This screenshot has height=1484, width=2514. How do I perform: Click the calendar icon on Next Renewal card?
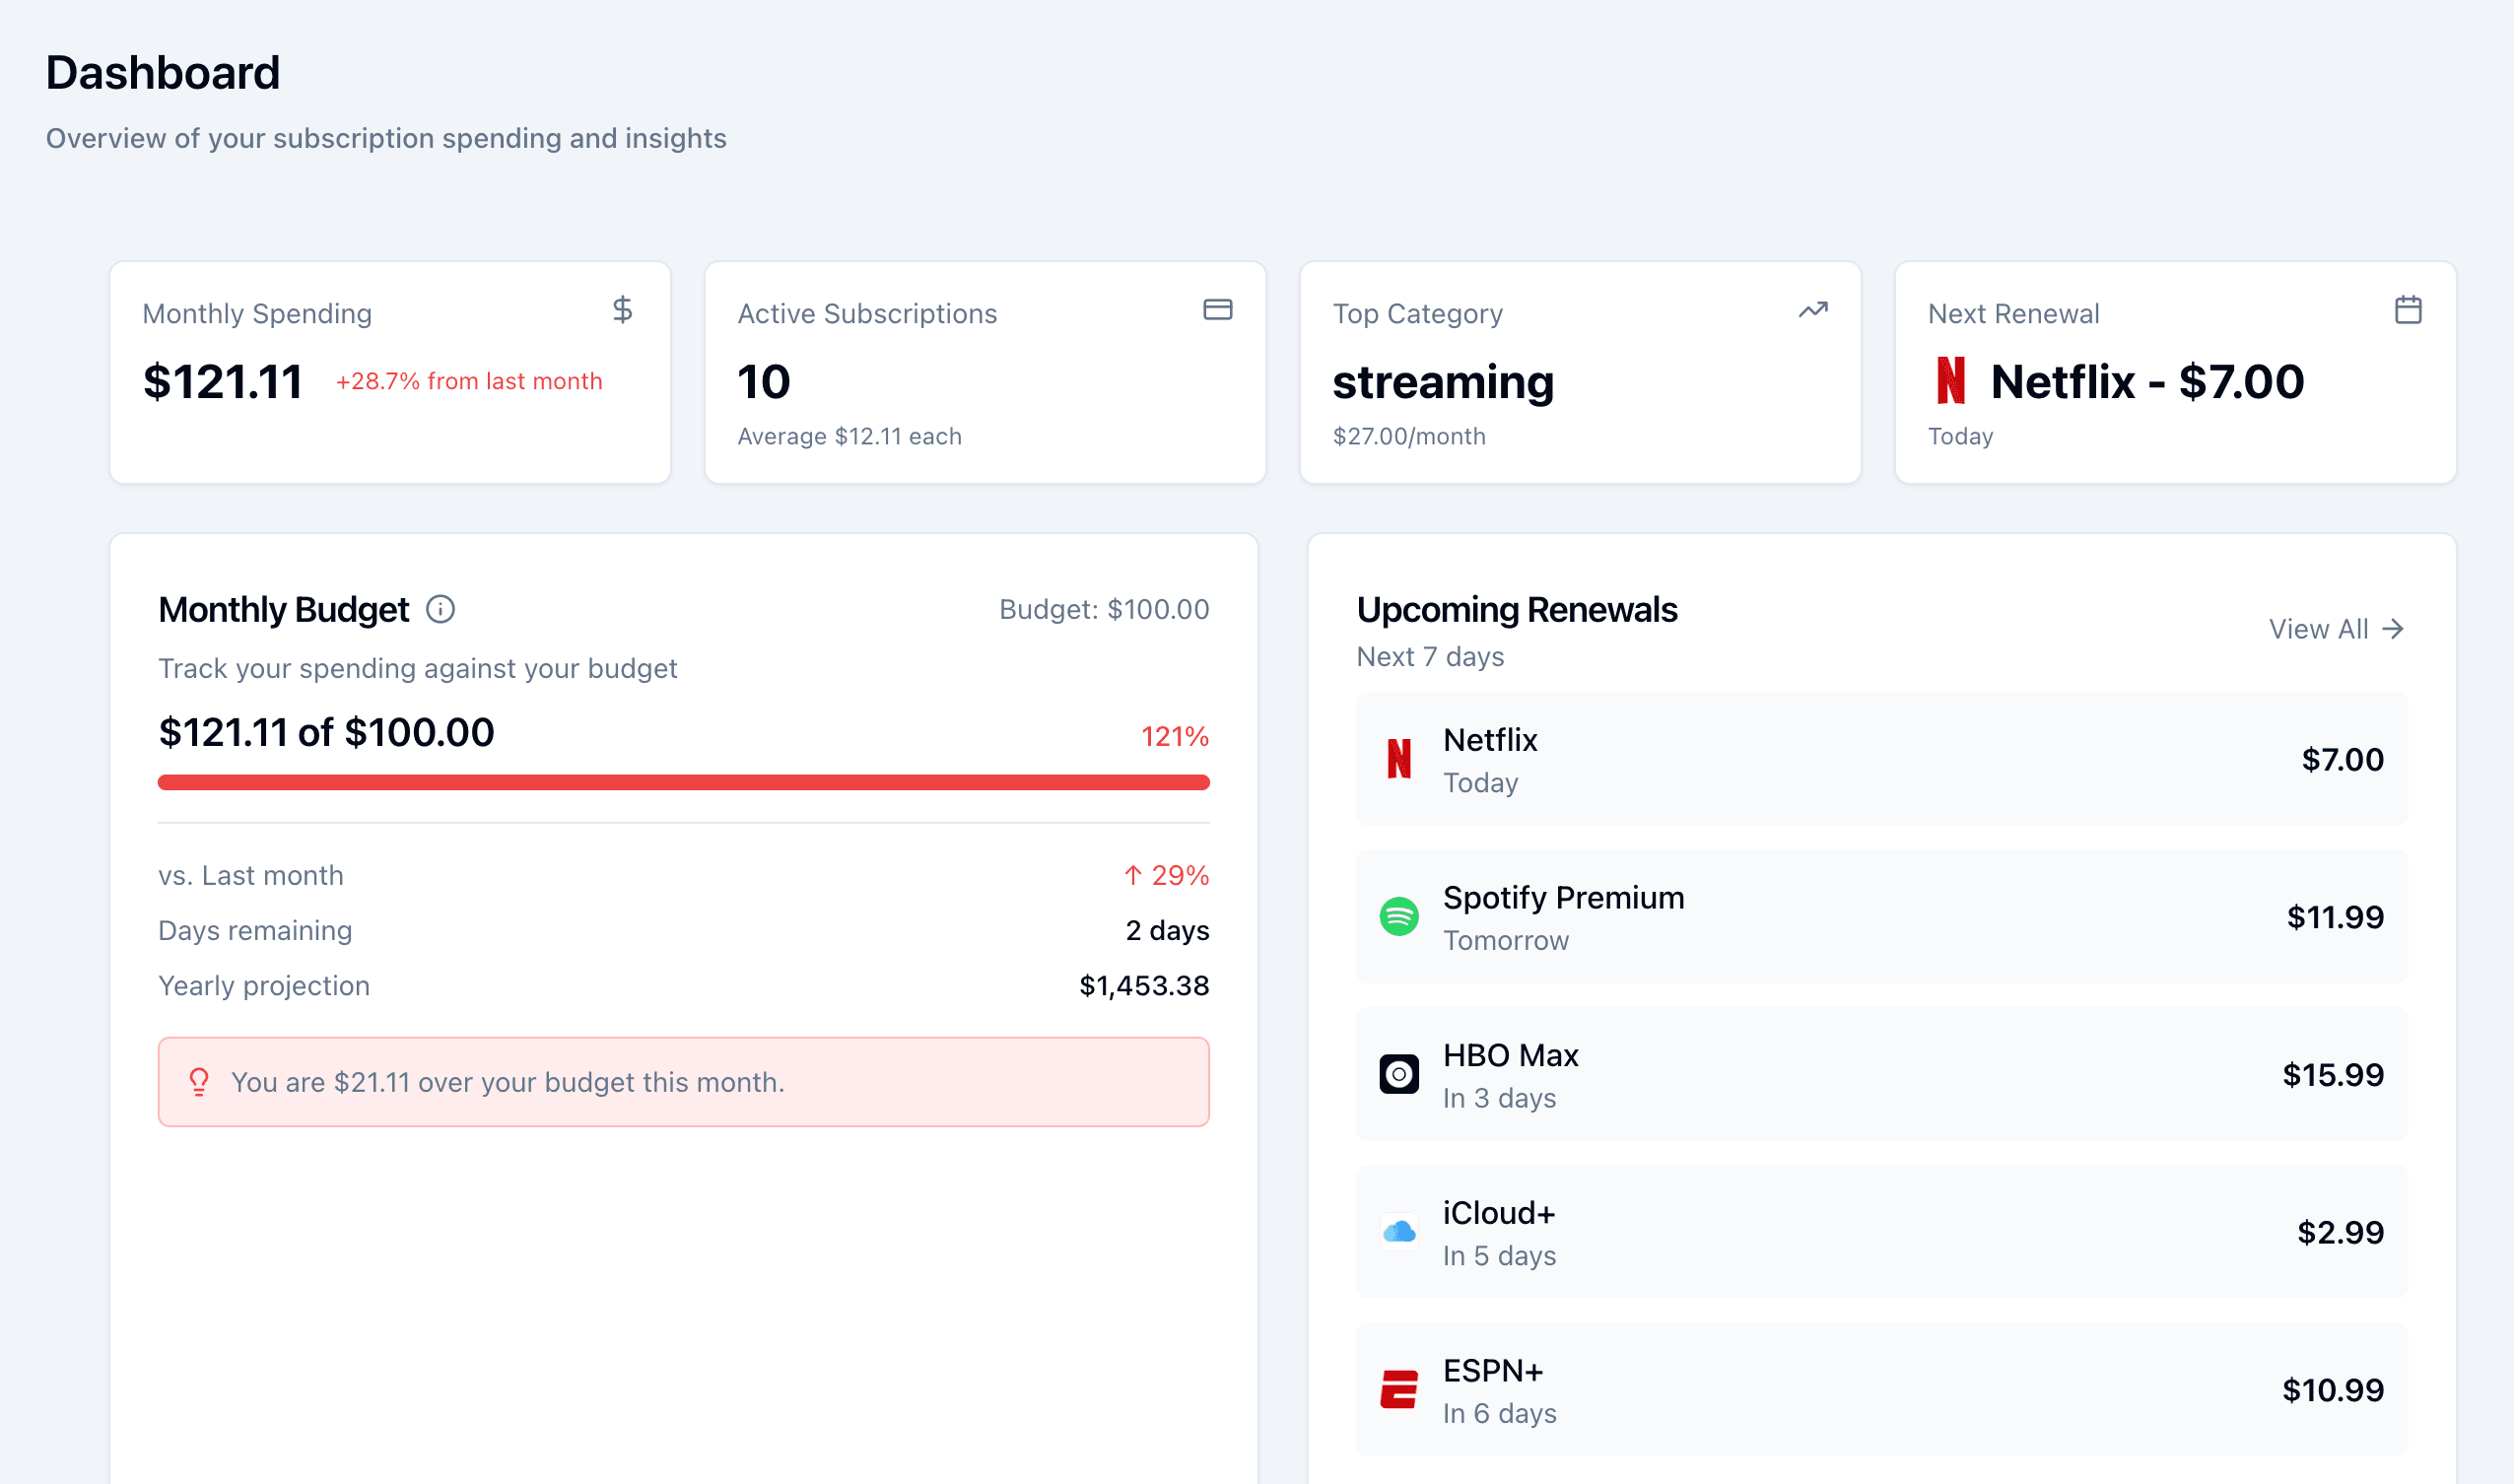click(2409, 311)
